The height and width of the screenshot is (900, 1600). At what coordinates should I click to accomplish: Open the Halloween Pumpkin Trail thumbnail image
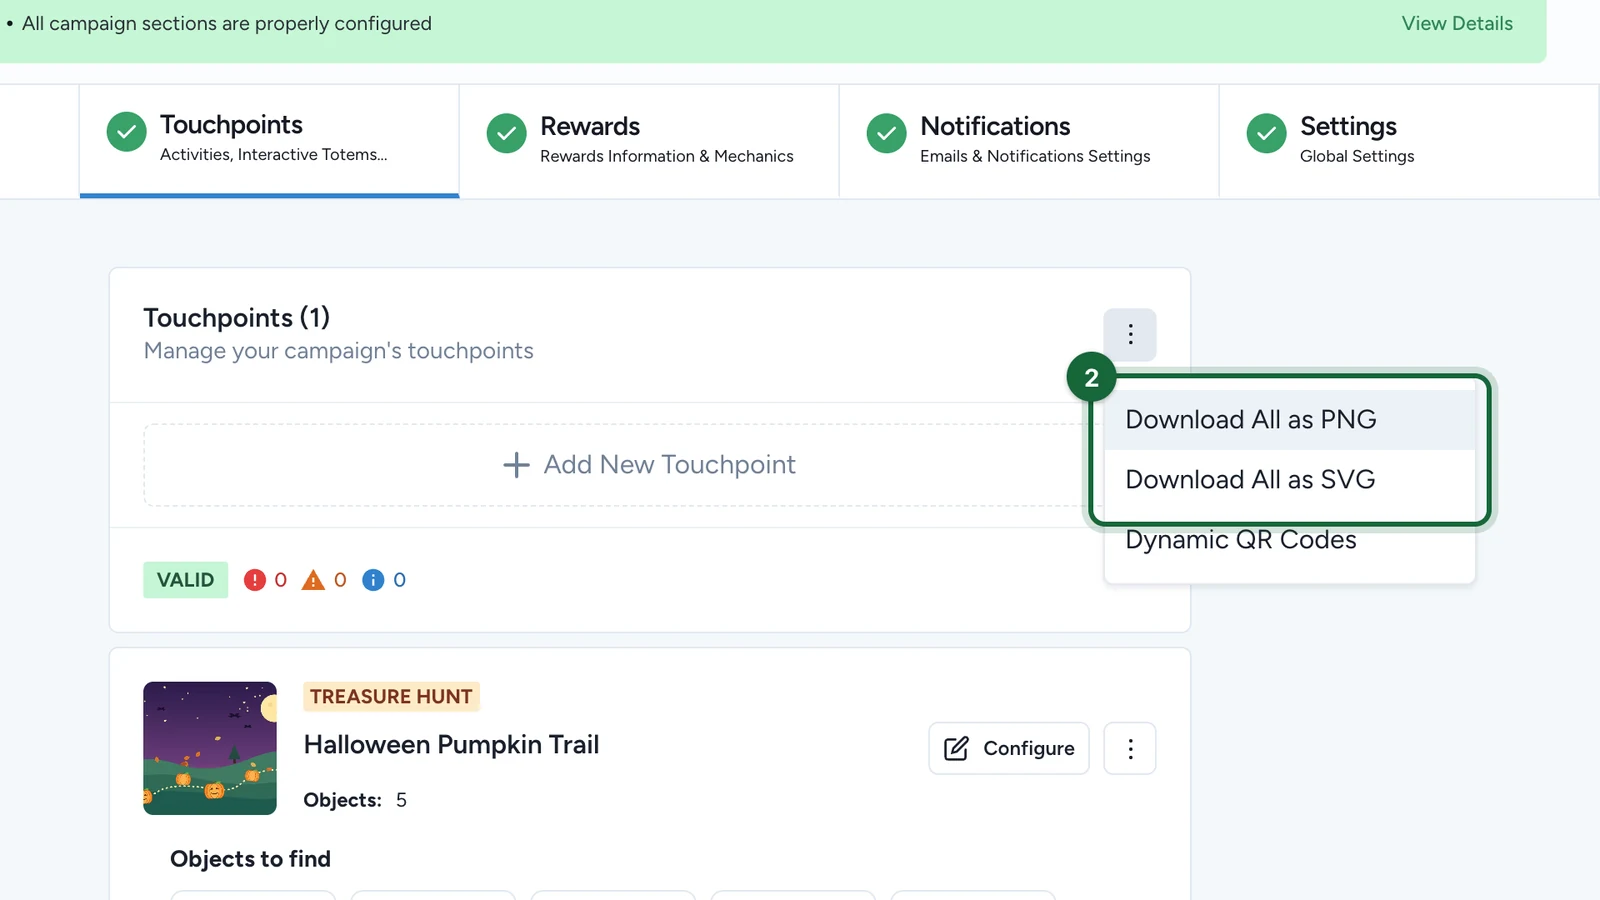click(x=210, y=748)
